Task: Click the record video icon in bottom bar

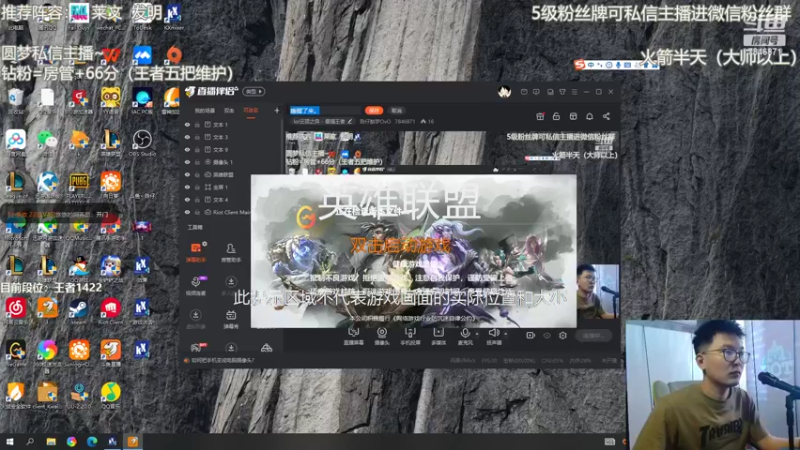Action: (531, 335)
